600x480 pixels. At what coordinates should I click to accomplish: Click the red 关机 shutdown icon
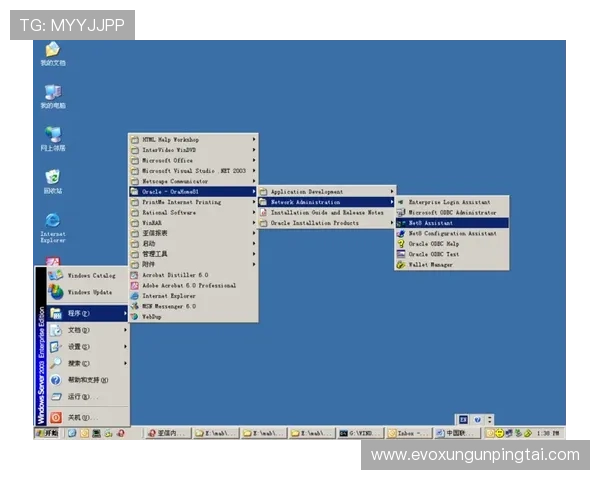click(56, 417)
